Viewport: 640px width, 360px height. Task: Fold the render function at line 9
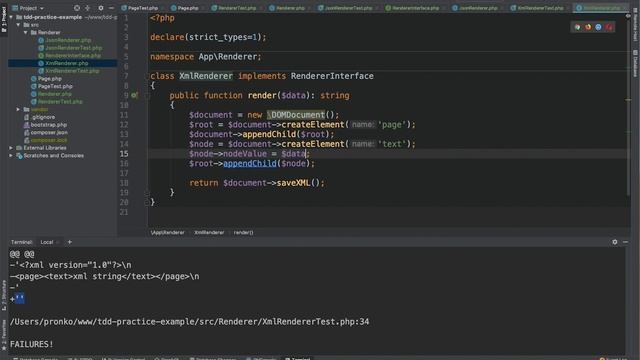point(147,96)
